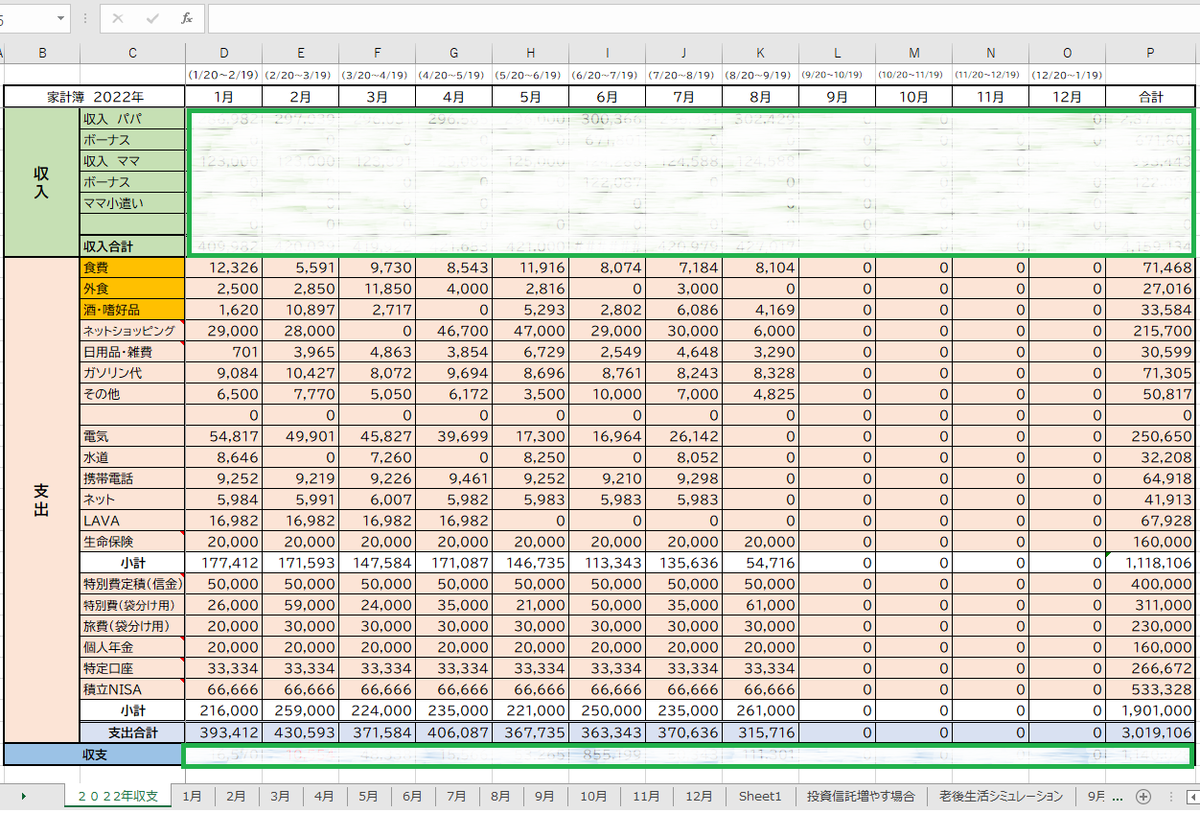Click the 1,118,106 subtotal cell
The image size is (1200, 813).
pyautogui.click(x=1152, y=563)
